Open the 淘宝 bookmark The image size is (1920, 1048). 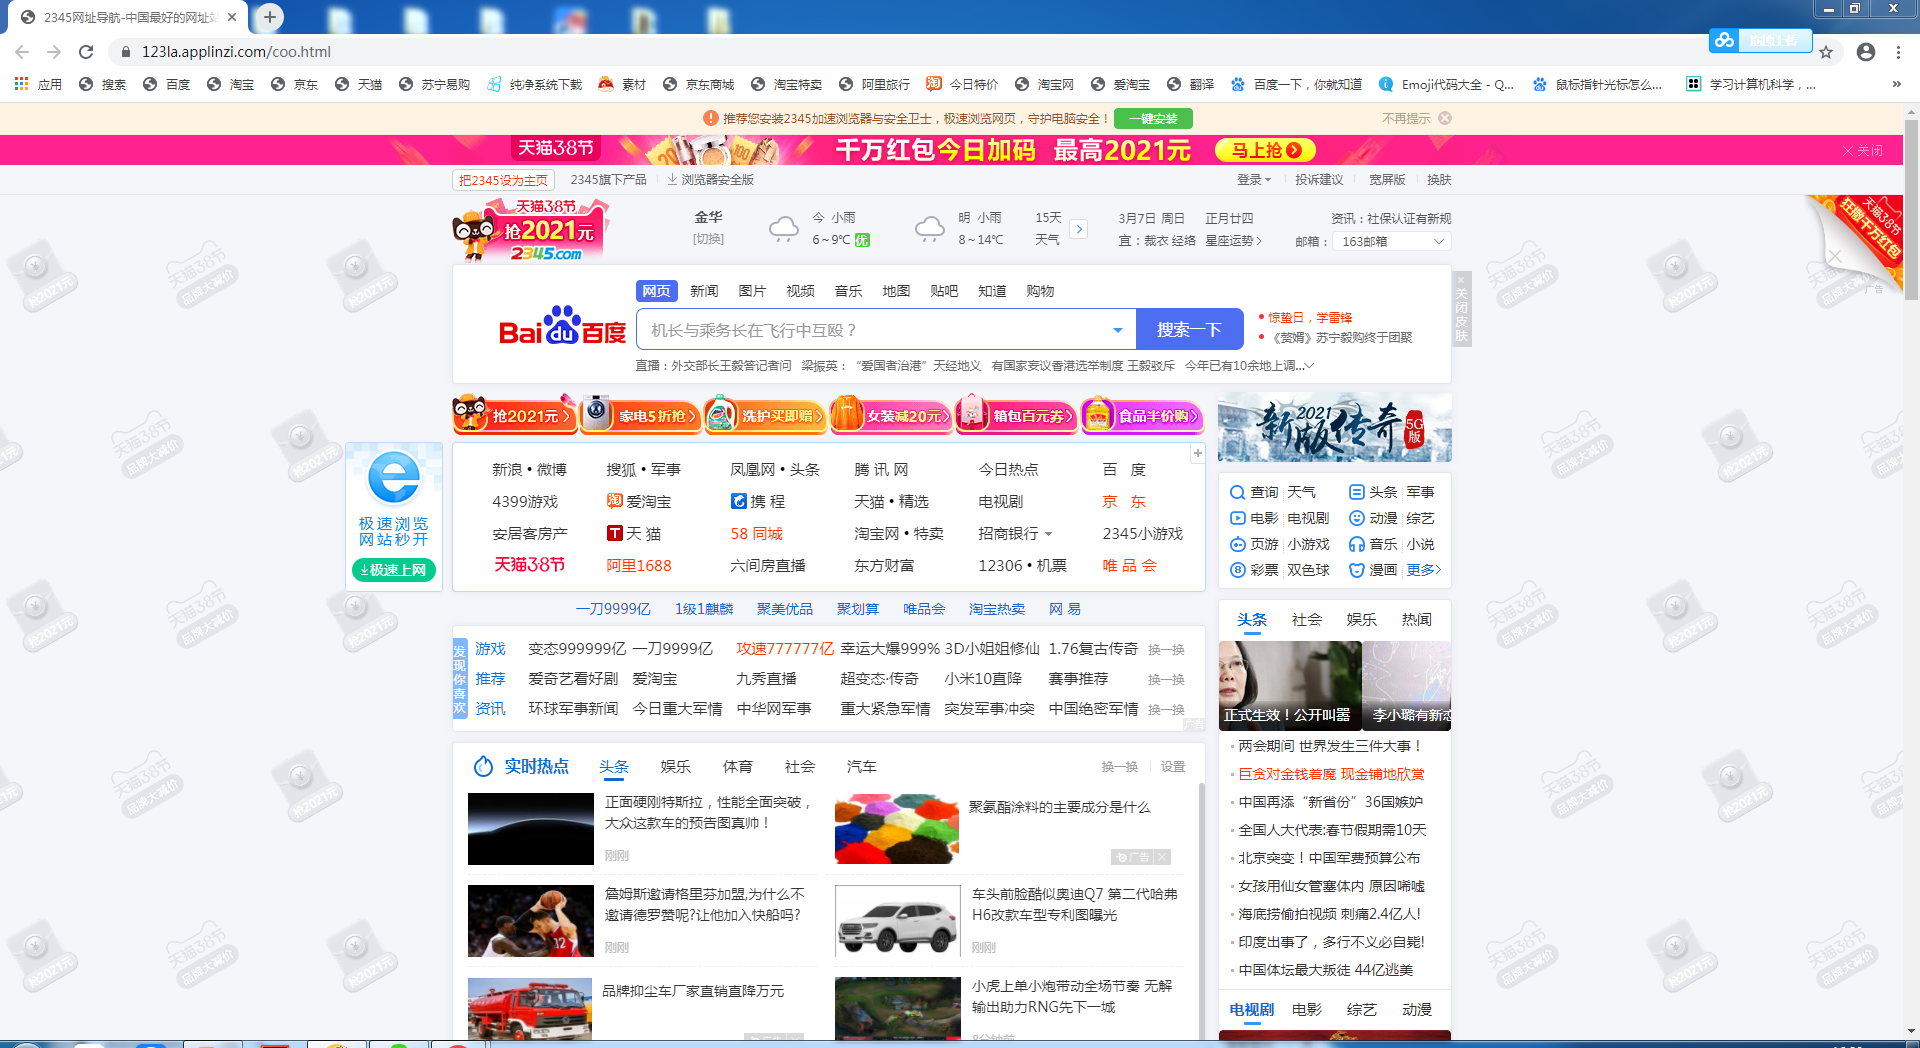coord(230,84)
